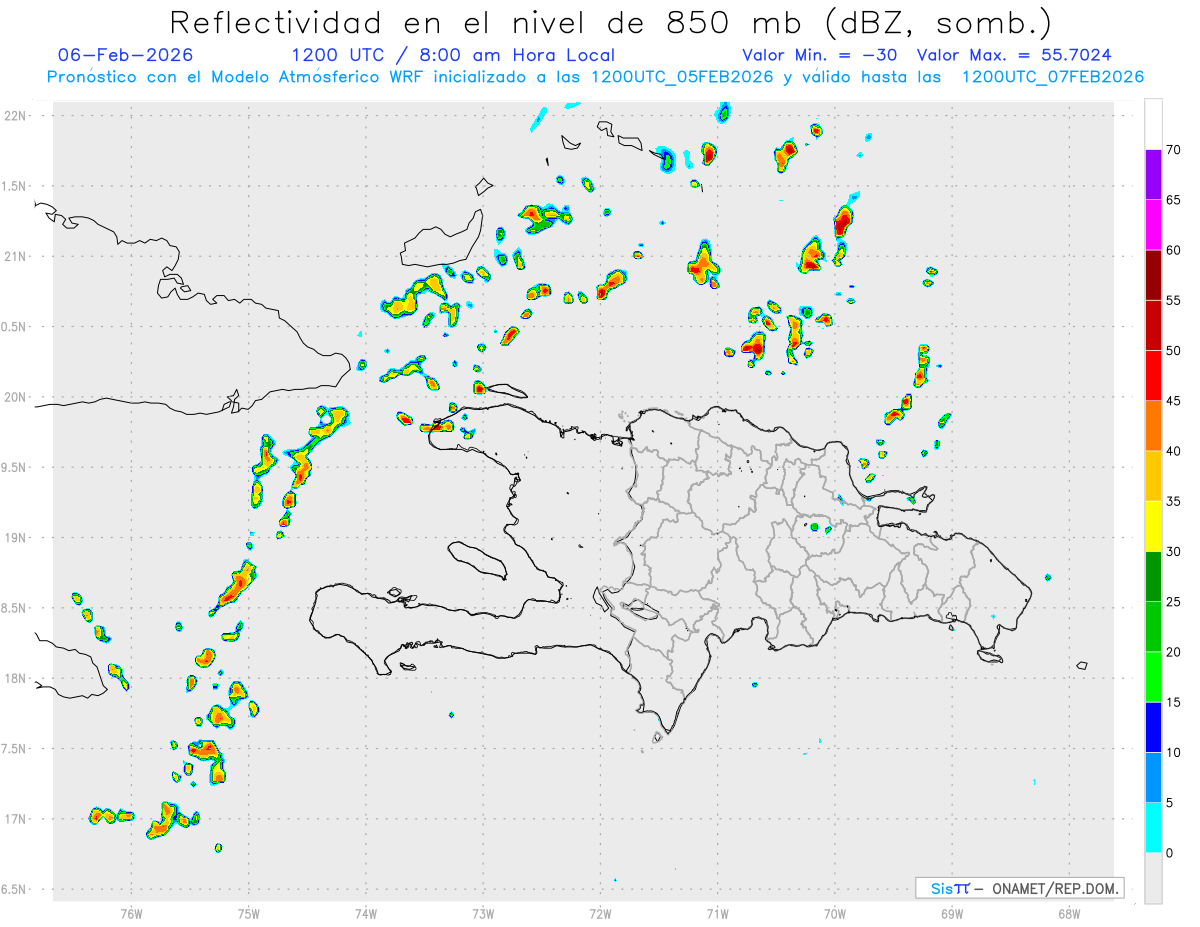This screenshot has height=927, width=1200.
Task: Click the gold 35–40 dBZ legend swatch
Action: pyautogui.click(x=1153, y=476)
